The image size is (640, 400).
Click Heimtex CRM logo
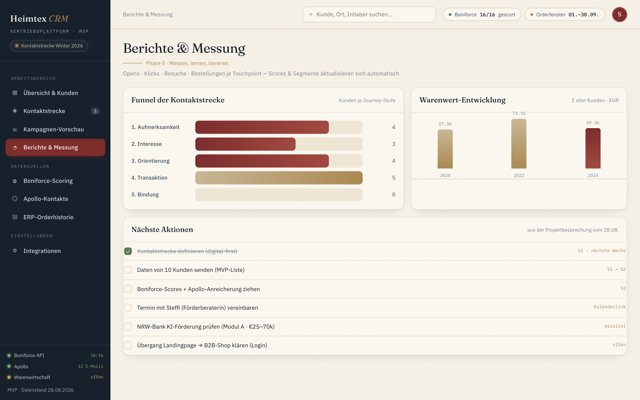(x=39, y=19)
